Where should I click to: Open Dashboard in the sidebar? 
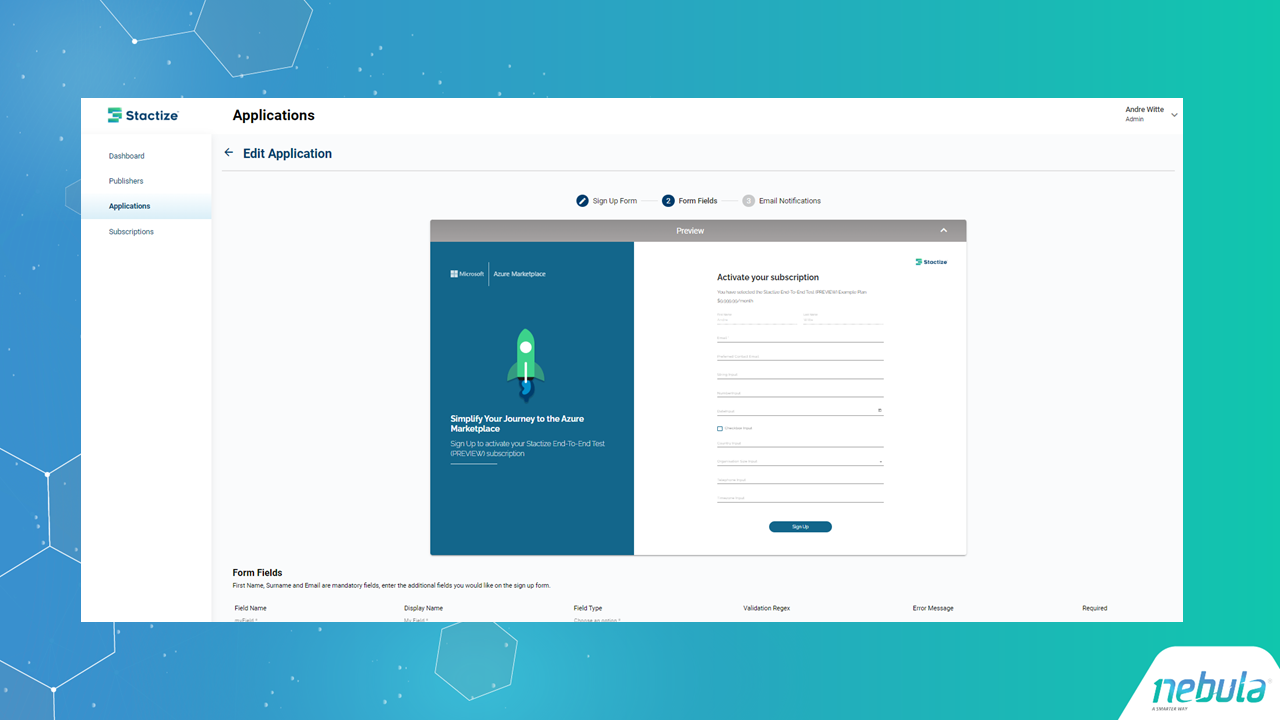pyautogui.click(x=127, y=156)
